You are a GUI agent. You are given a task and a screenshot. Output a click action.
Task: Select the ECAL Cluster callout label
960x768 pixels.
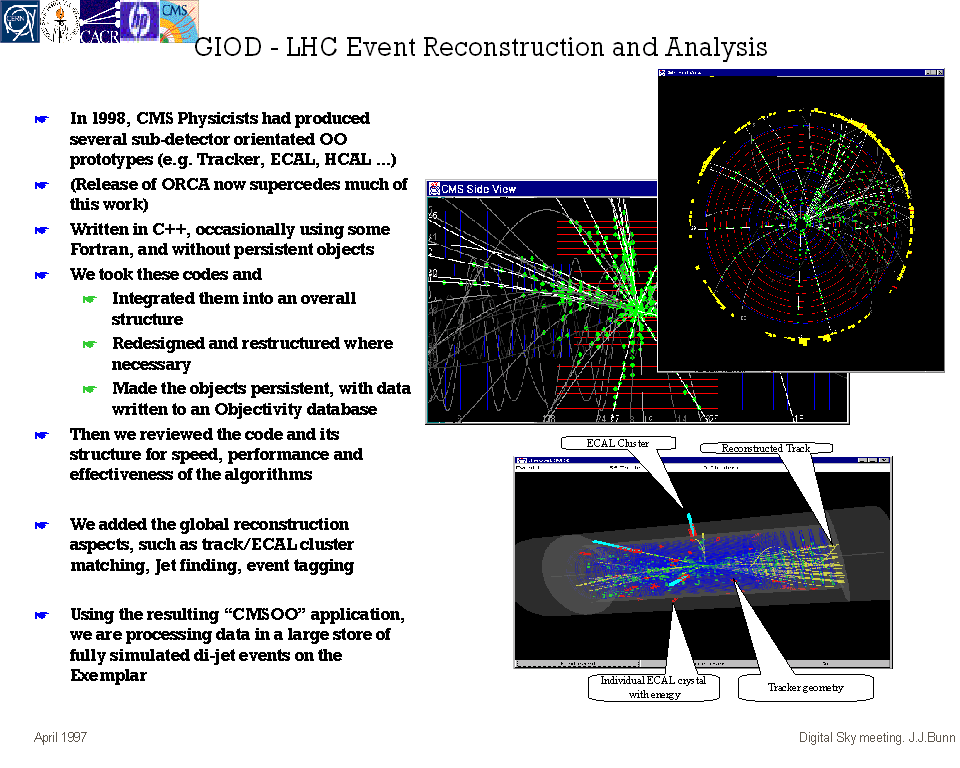617,443
